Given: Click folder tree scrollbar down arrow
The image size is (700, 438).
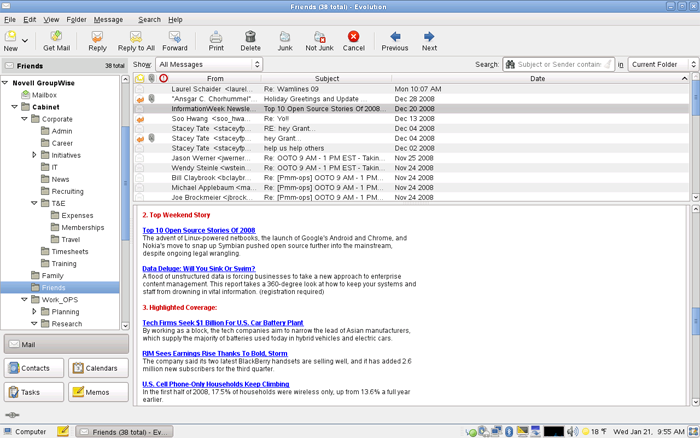Looking at the screenshot, I should coord(125,326).
